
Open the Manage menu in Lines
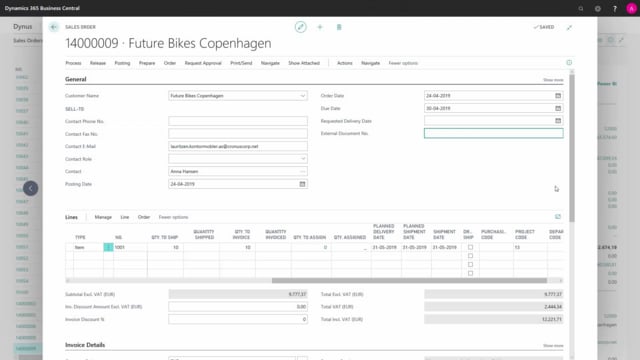point(103,217)
